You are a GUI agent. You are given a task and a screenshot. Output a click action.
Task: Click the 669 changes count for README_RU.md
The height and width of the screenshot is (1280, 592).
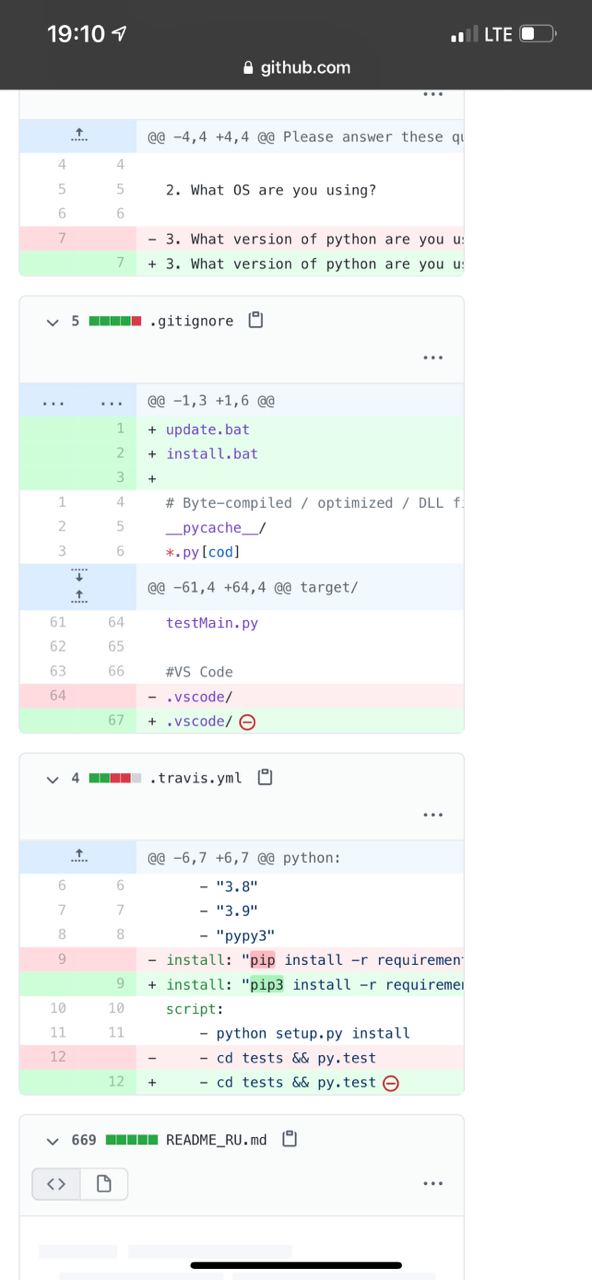(x=83, y=1140)
